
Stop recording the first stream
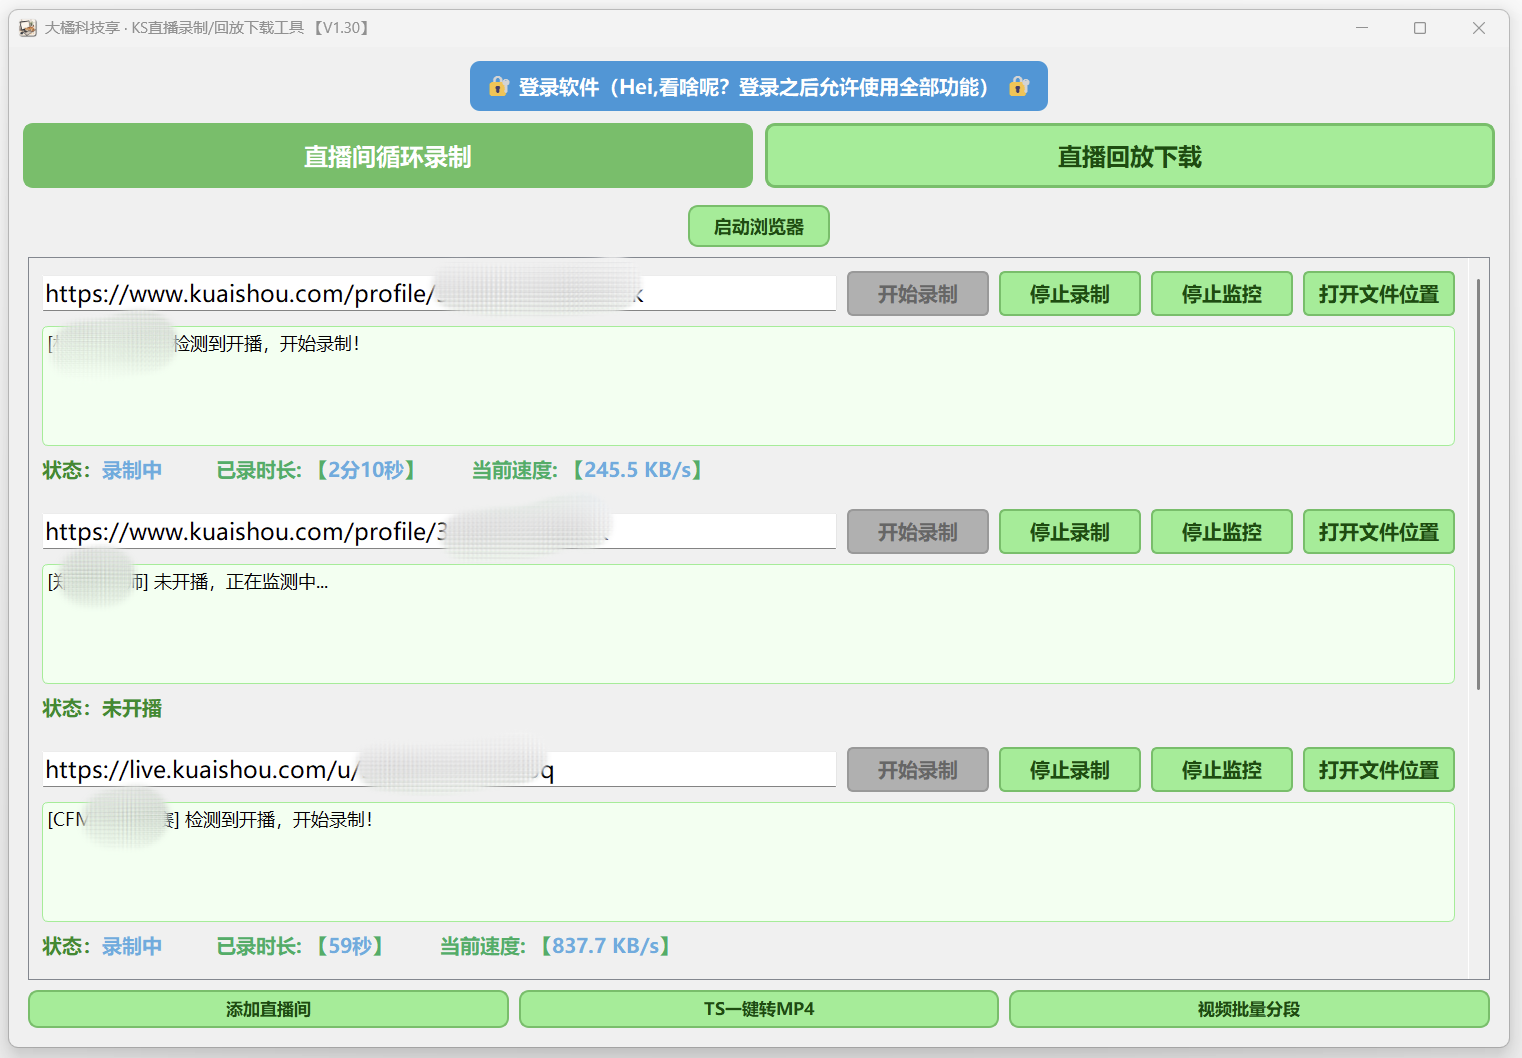(x=1070, y=294)
